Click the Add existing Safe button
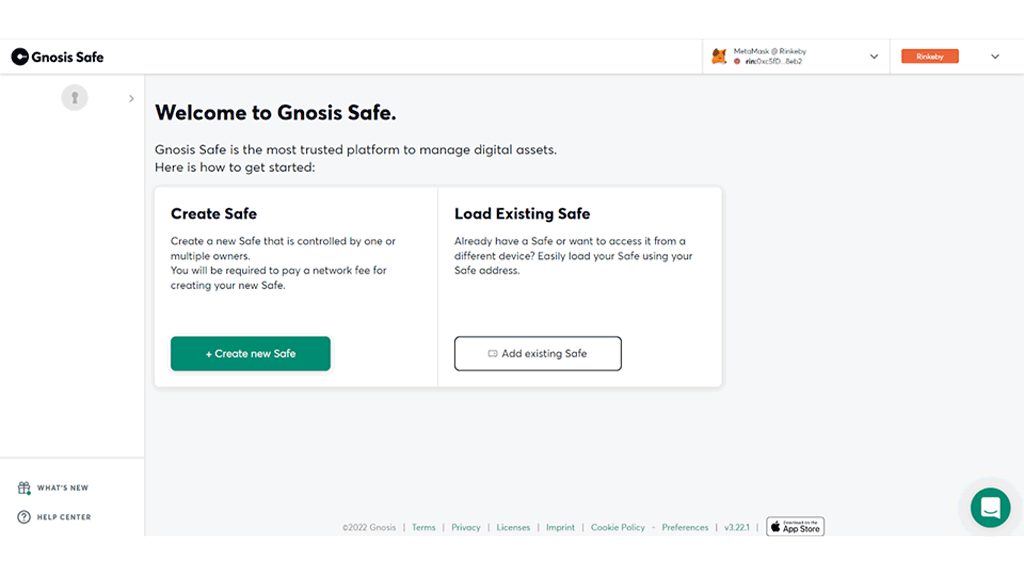The image size is (1024, 576). point(538,353)
